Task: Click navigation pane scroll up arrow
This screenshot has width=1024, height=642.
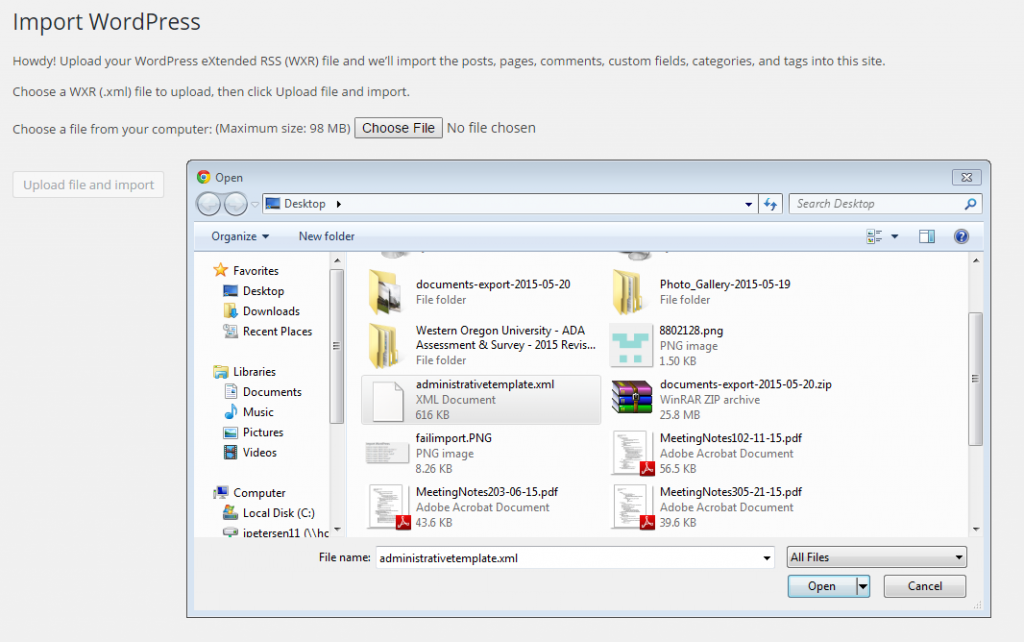Action: tap(337, 261)
